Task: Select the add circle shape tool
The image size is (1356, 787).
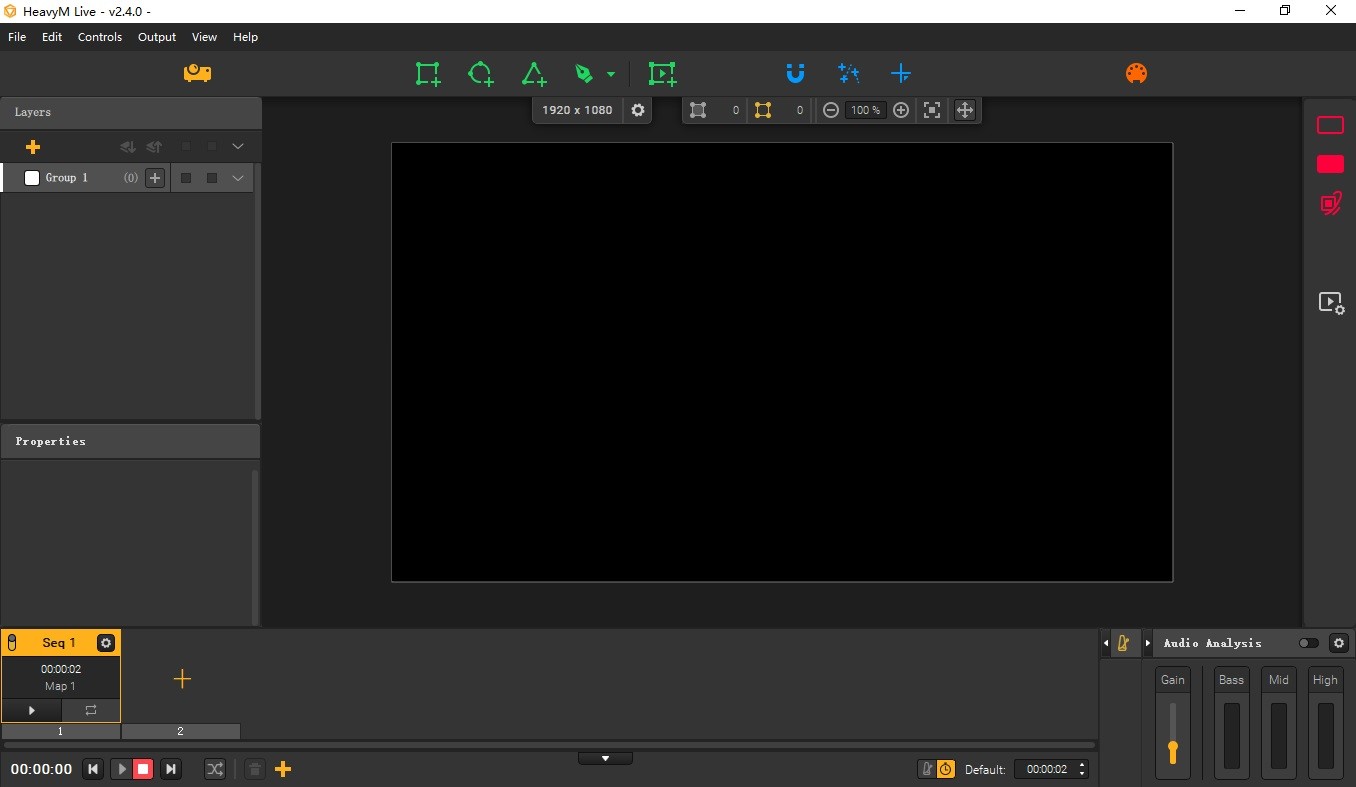Action: (481, 73)
